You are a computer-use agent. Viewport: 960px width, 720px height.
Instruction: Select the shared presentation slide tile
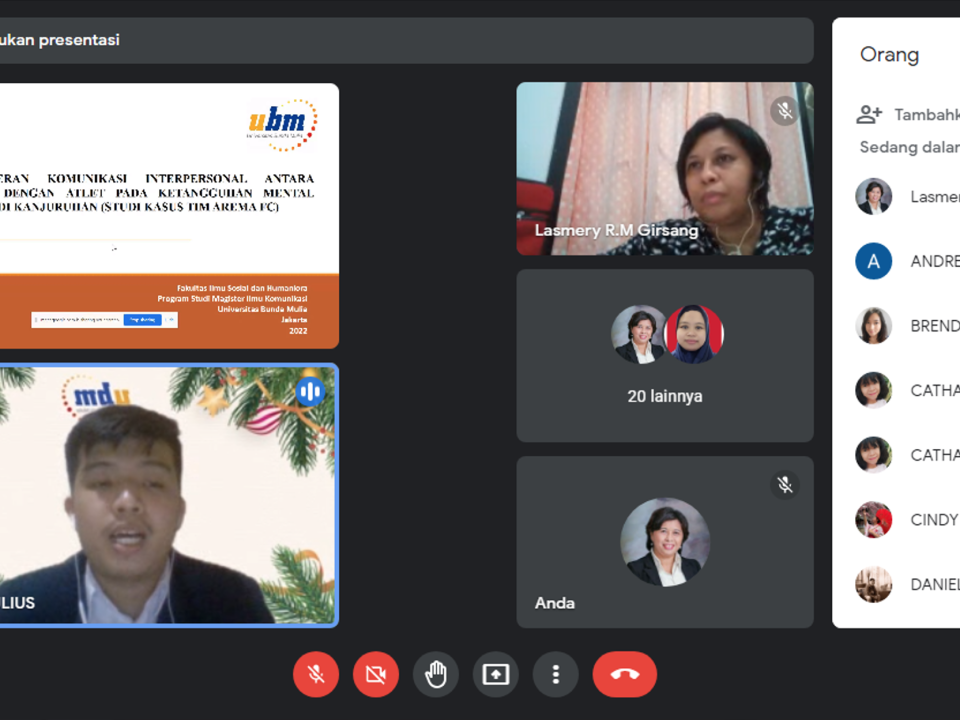(x=169, y=216)
